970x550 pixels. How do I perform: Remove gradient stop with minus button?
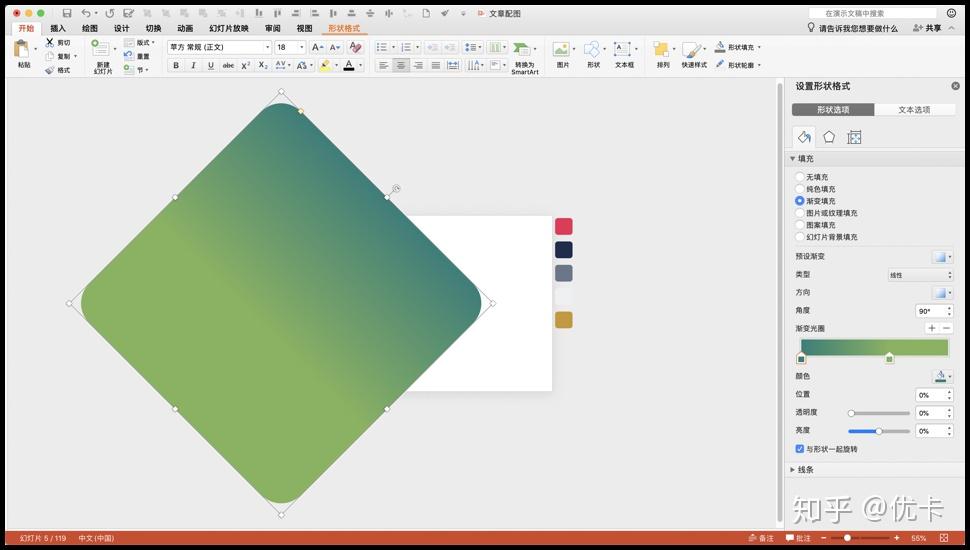click(x=946, y=329)
